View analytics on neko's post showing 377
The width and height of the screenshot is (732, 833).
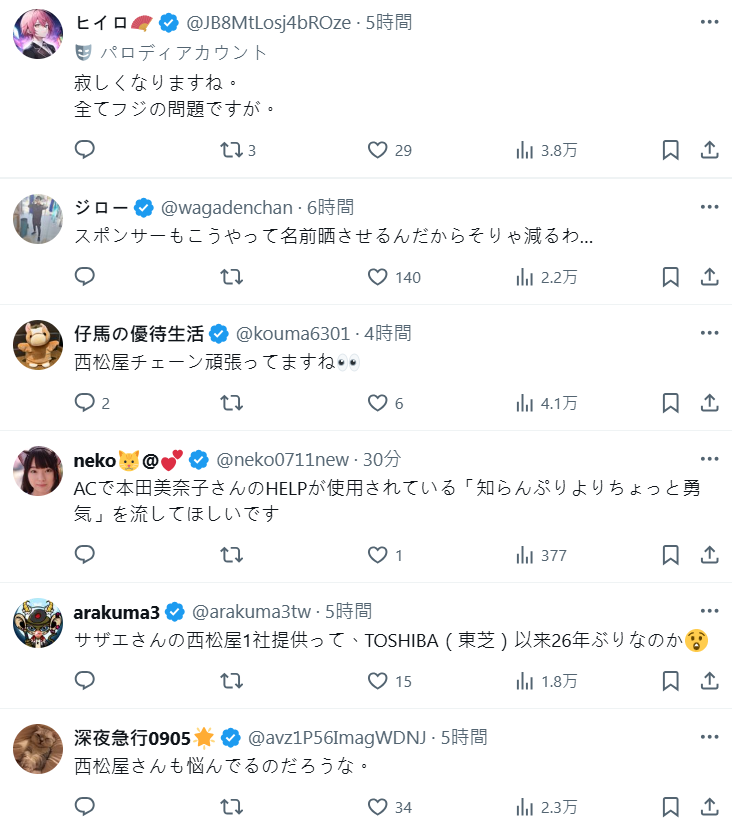pyautogui.click(x=540, y=555)
